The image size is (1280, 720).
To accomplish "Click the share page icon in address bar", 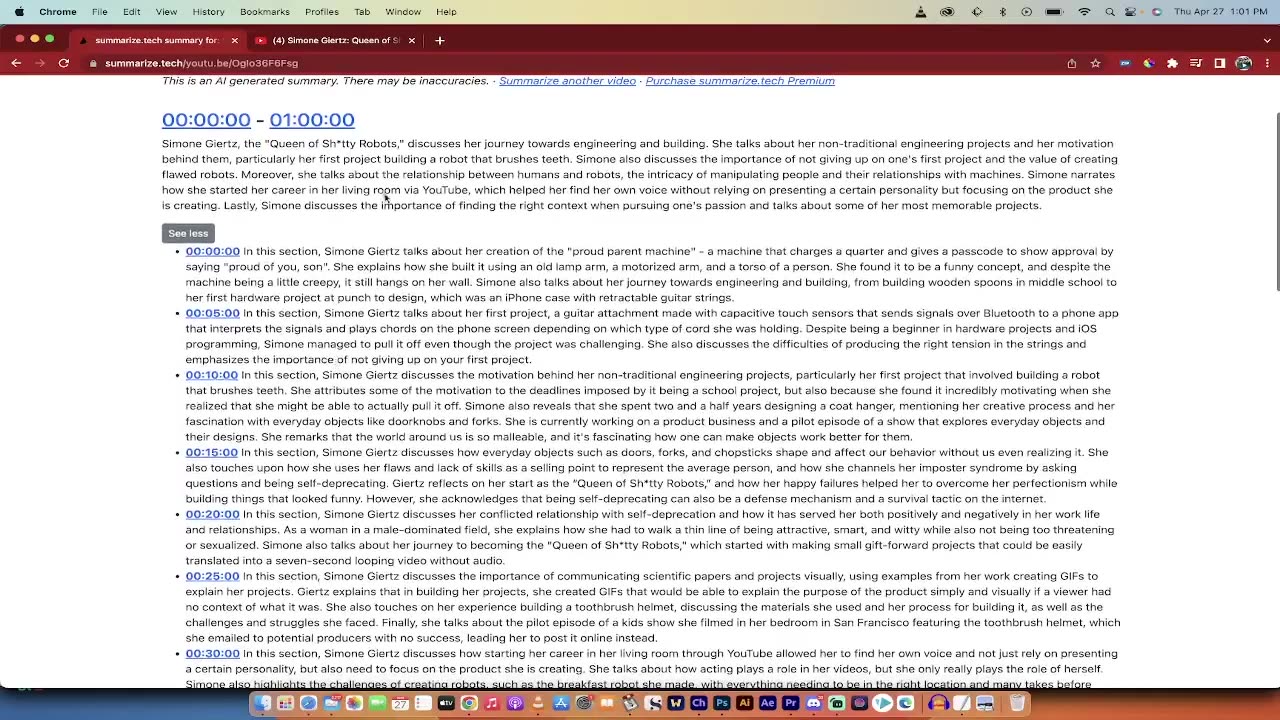I will pos(1072,63).
